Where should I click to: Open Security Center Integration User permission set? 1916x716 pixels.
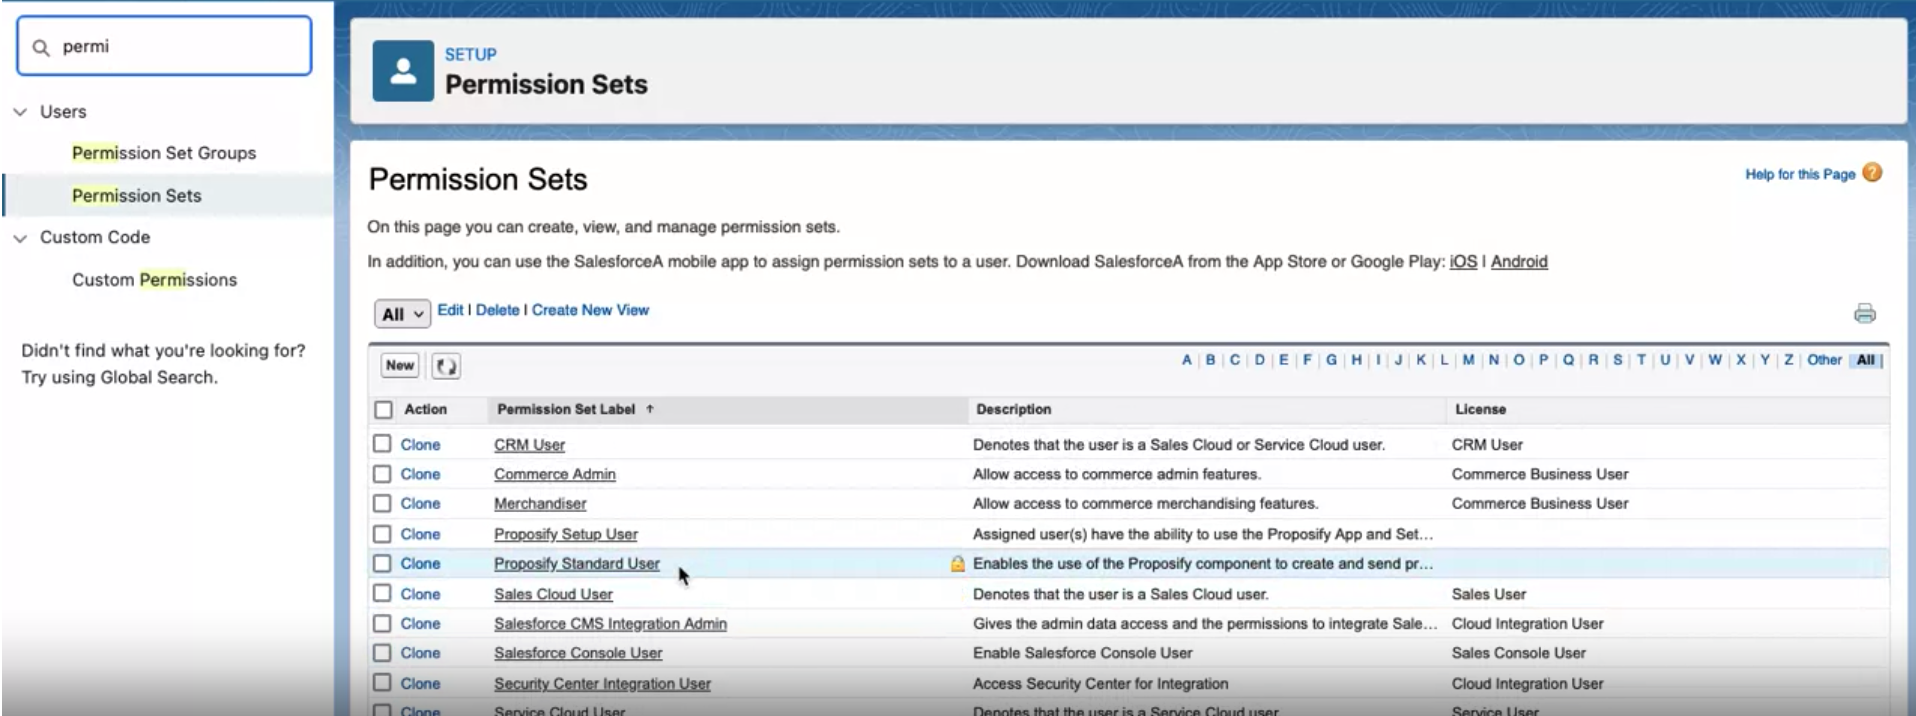point(602,684)
